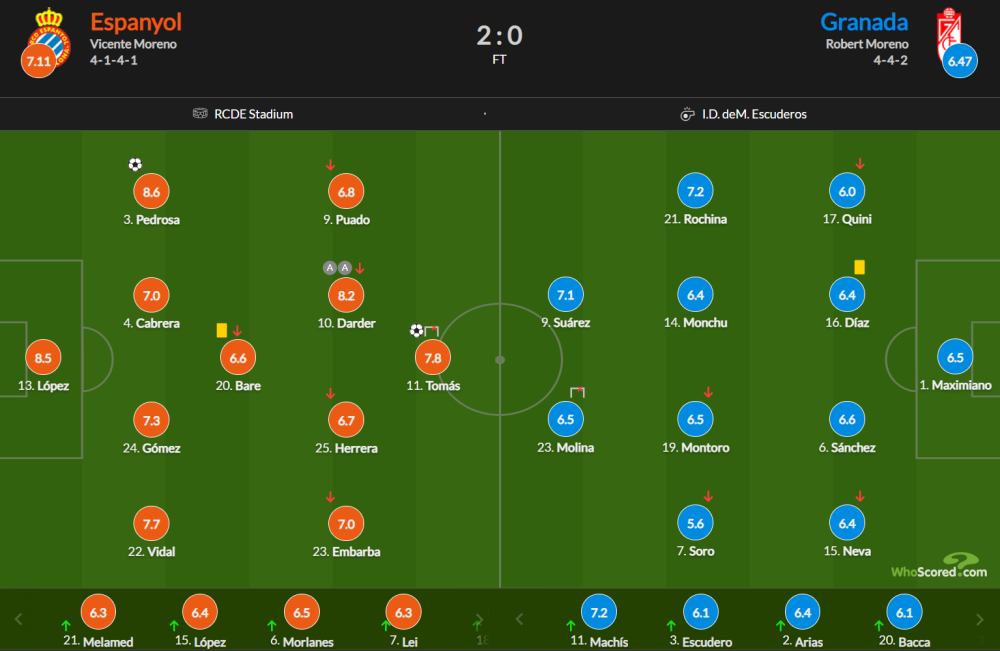Show previous Espanyol substitutes with left chevron

(18, 619)
